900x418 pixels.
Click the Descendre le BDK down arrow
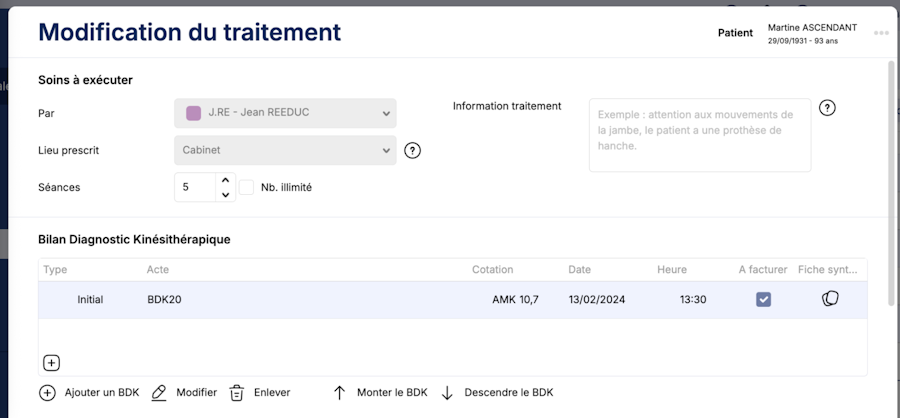[447, 393]
